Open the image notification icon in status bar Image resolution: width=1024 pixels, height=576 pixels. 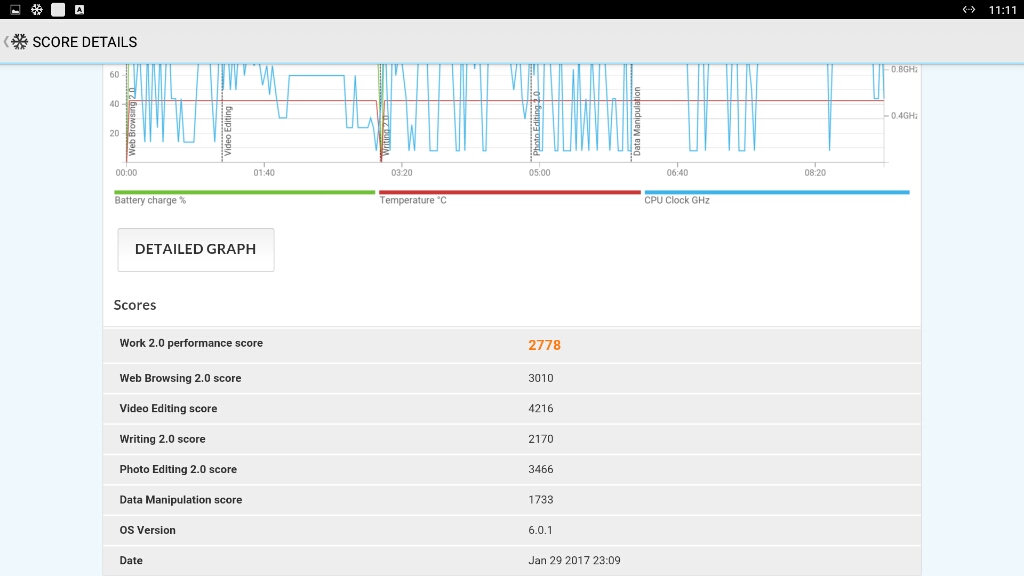click(x=15, y=10)
